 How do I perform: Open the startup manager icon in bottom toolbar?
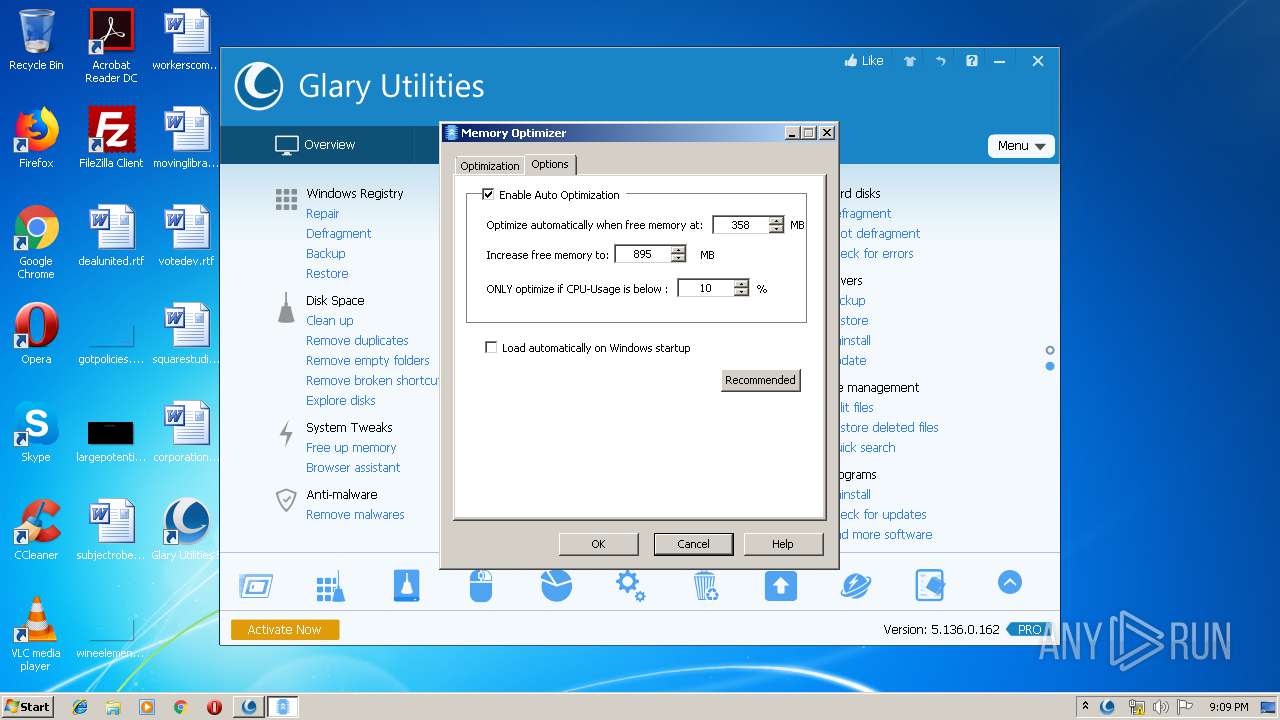tap(256, 586)
